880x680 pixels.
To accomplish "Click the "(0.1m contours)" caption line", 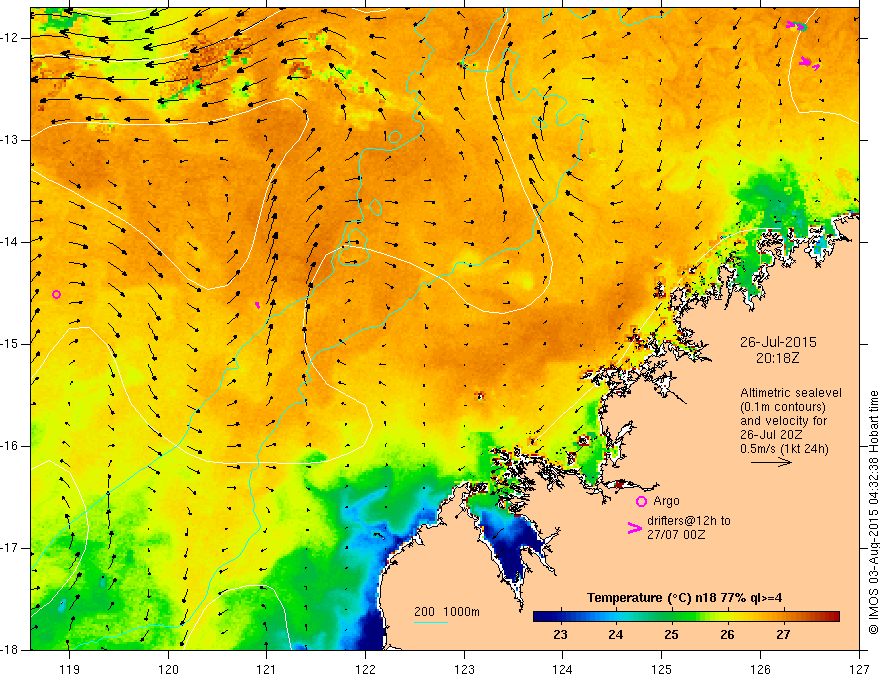I will [783, 407].
